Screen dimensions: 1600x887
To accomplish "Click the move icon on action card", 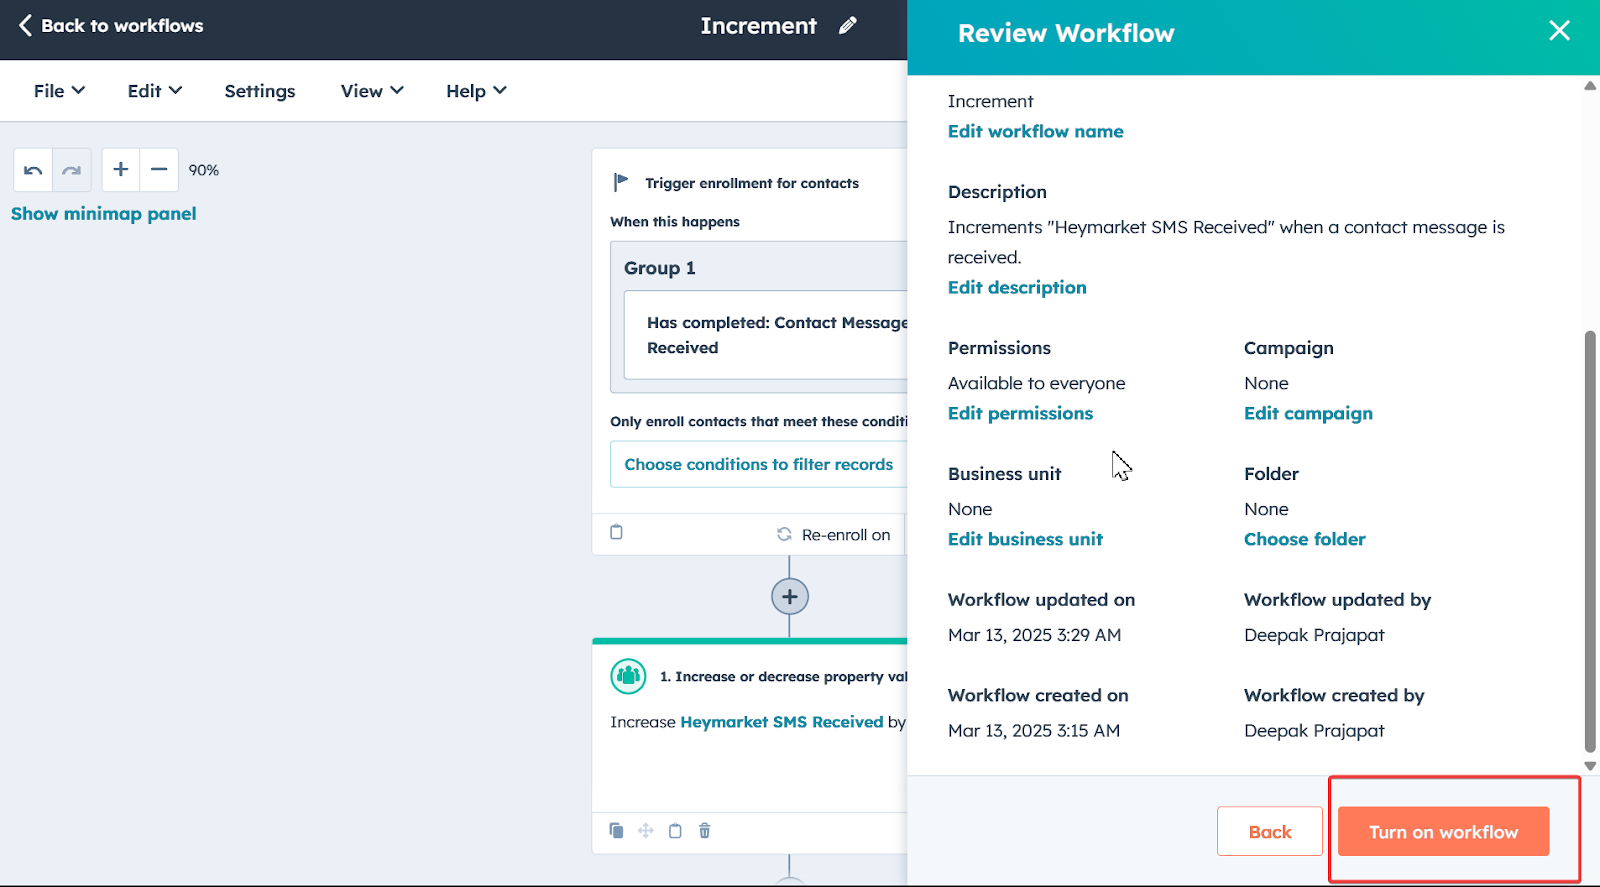I will 646,831.
